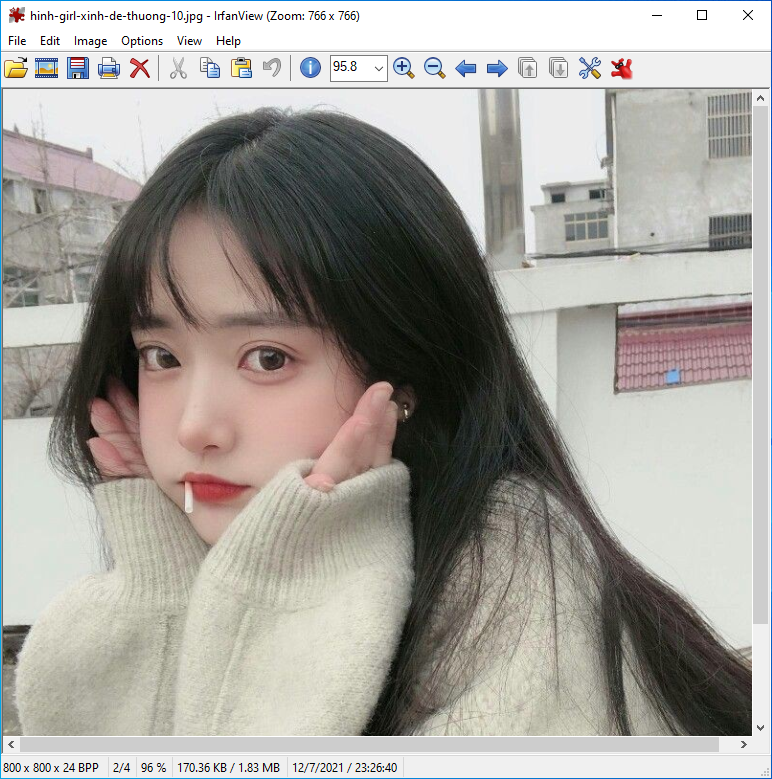
Task: Click the Print icon in toolbar
Action: tap(109, 68)
